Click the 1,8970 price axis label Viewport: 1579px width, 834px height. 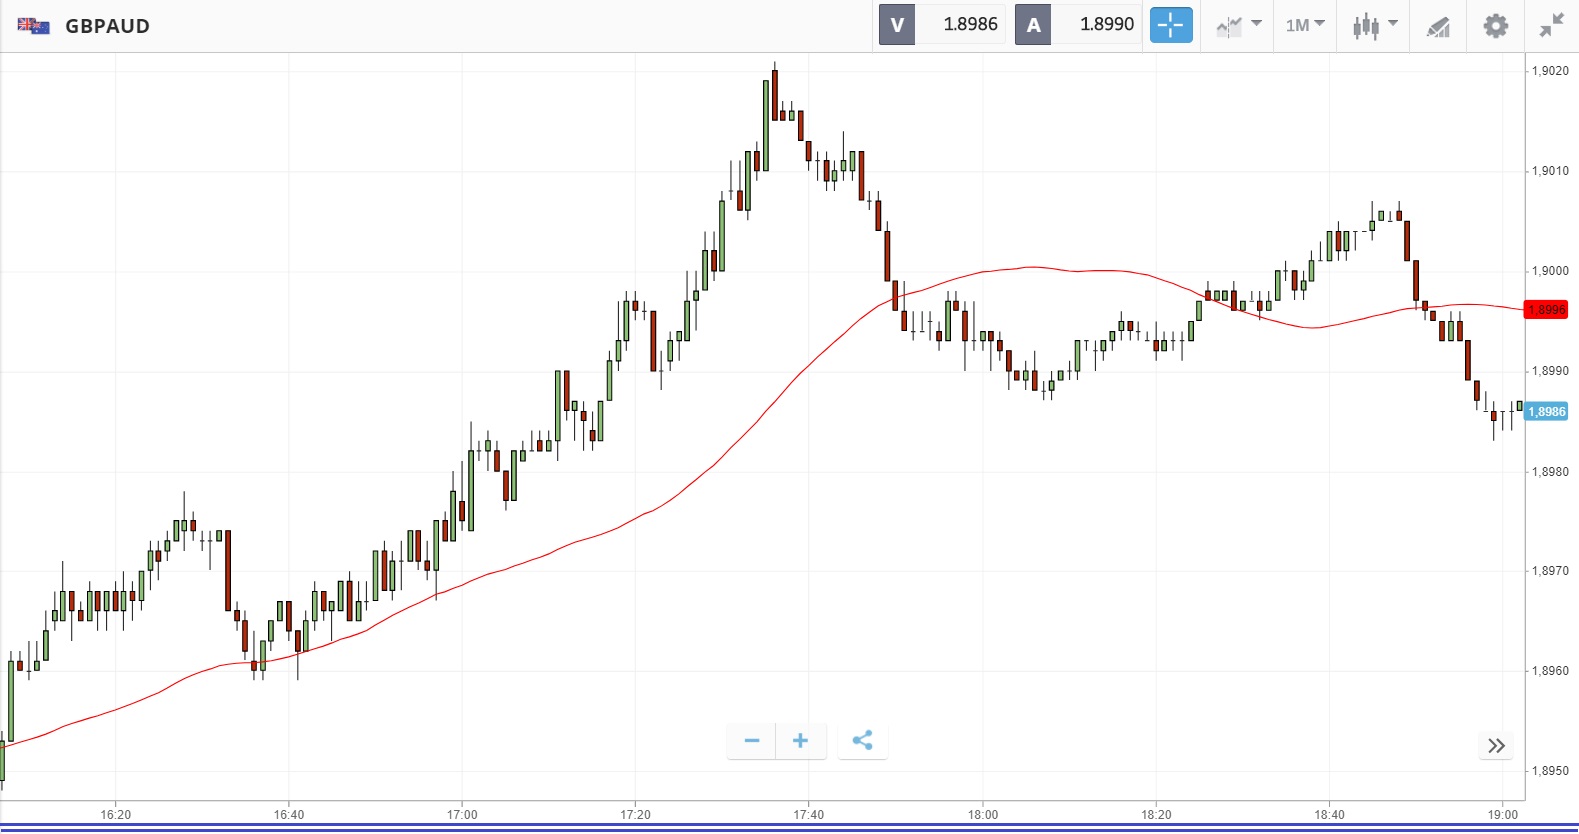click(1550, 571)
